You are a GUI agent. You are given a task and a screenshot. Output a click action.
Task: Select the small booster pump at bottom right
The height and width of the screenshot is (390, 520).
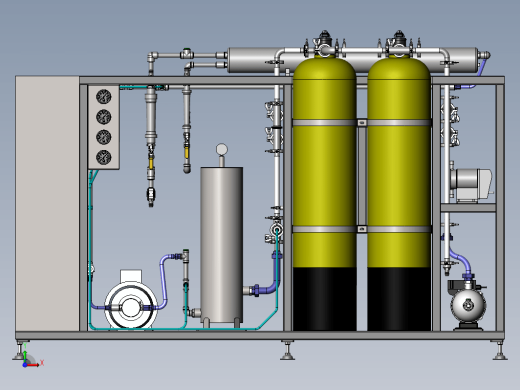[x=468, y=305]
